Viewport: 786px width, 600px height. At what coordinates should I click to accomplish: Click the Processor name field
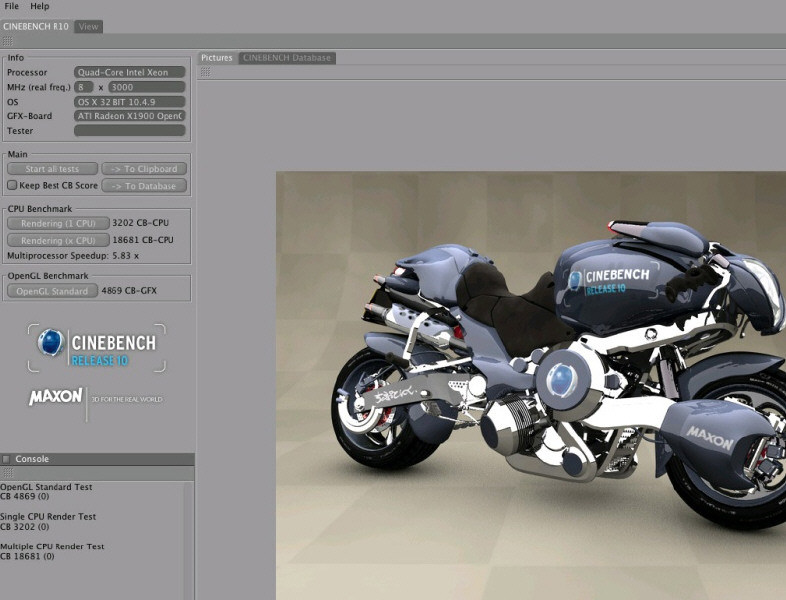(130, 72)
